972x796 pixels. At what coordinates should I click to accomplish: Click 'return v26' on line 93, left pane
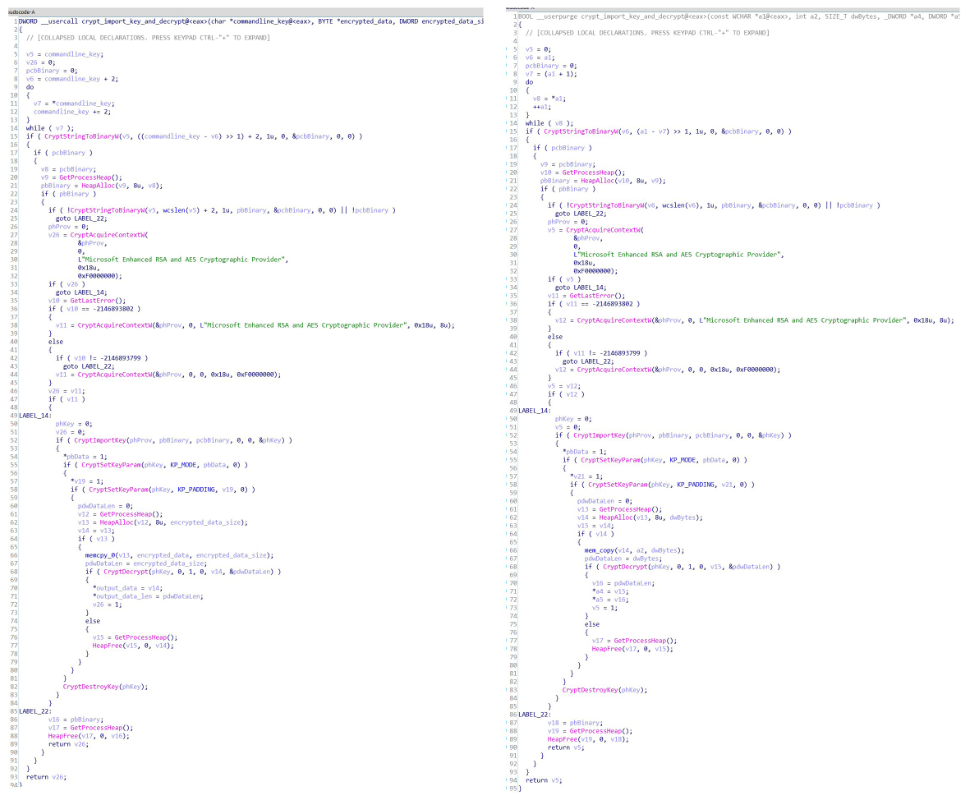point(46,777)
